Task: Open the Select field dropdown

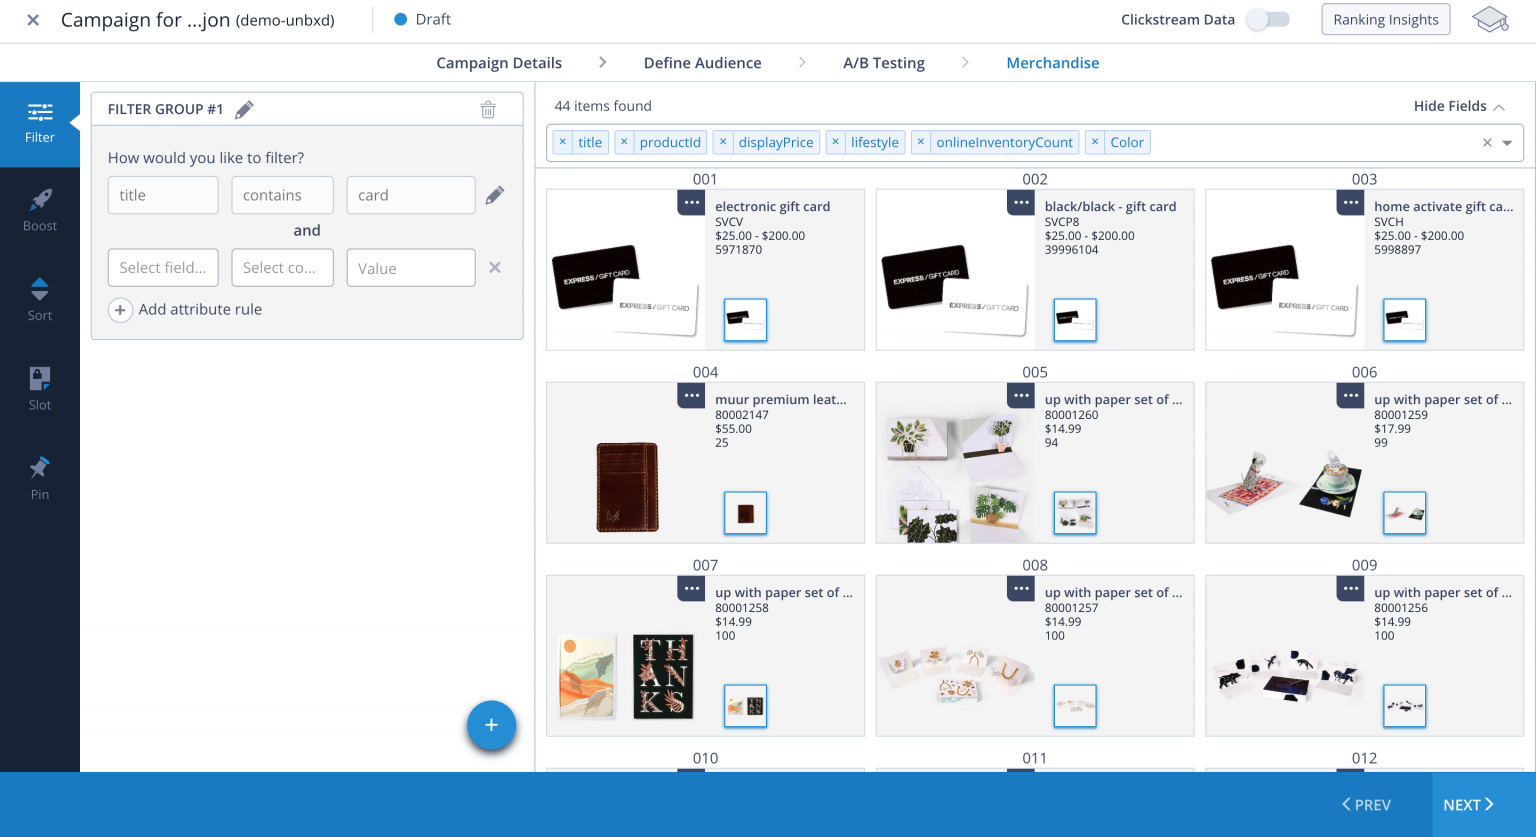Action: coord(163,268)
